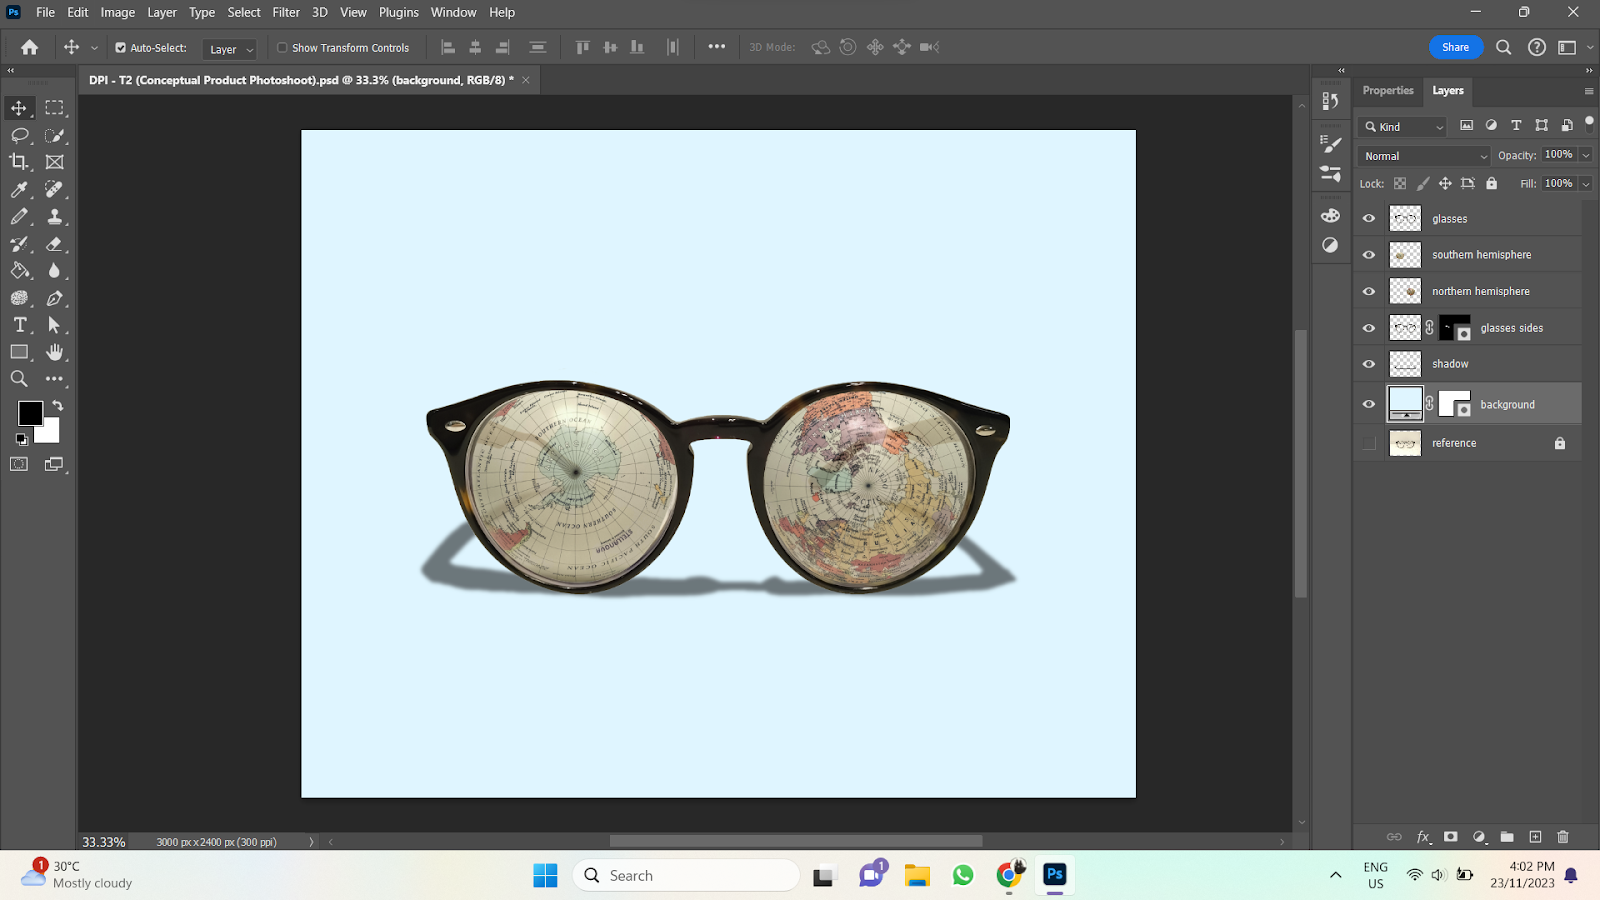Open the Fill slider dropdown arrow
This screenshot has height=900, width=1600.
click(1586, 184)
